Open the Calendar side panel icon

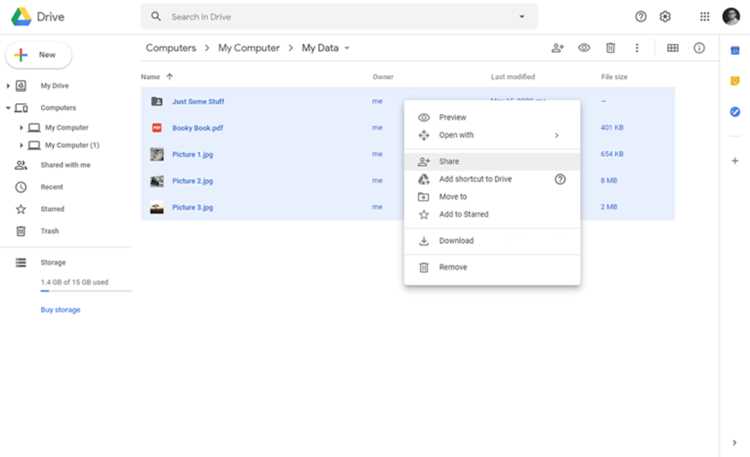pos(735,51)
